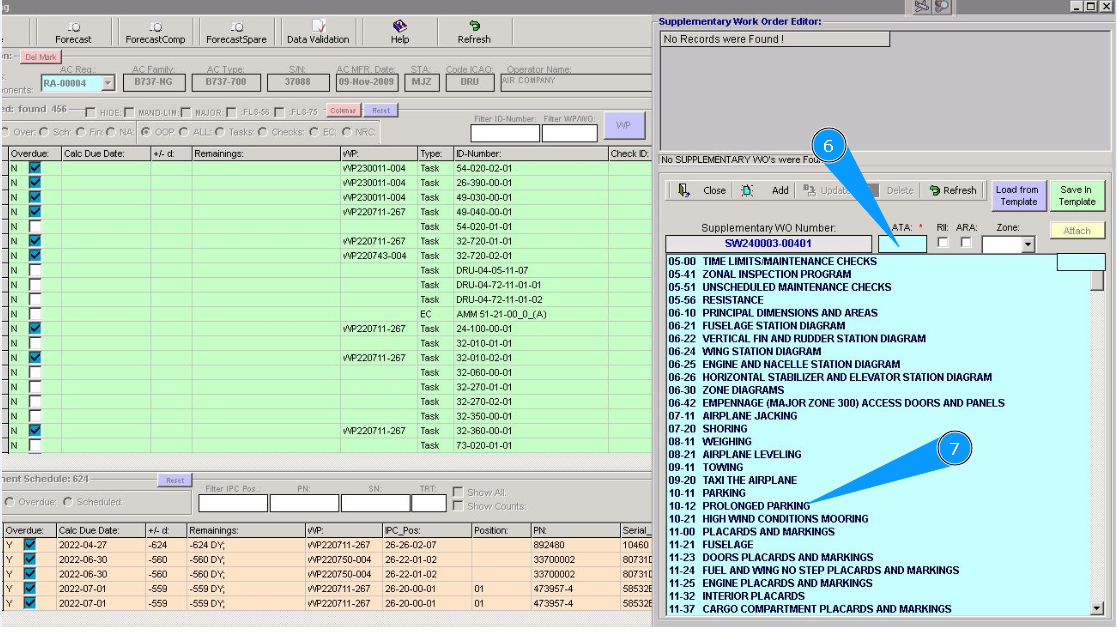
Task: Click the airplane icon in the title bar
Action: [921, 7]
